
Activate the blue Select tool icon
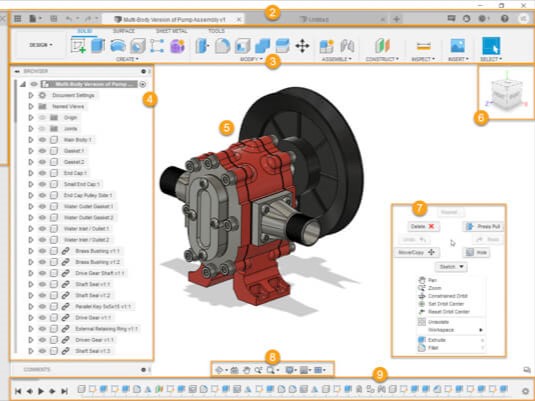(491, 46)
